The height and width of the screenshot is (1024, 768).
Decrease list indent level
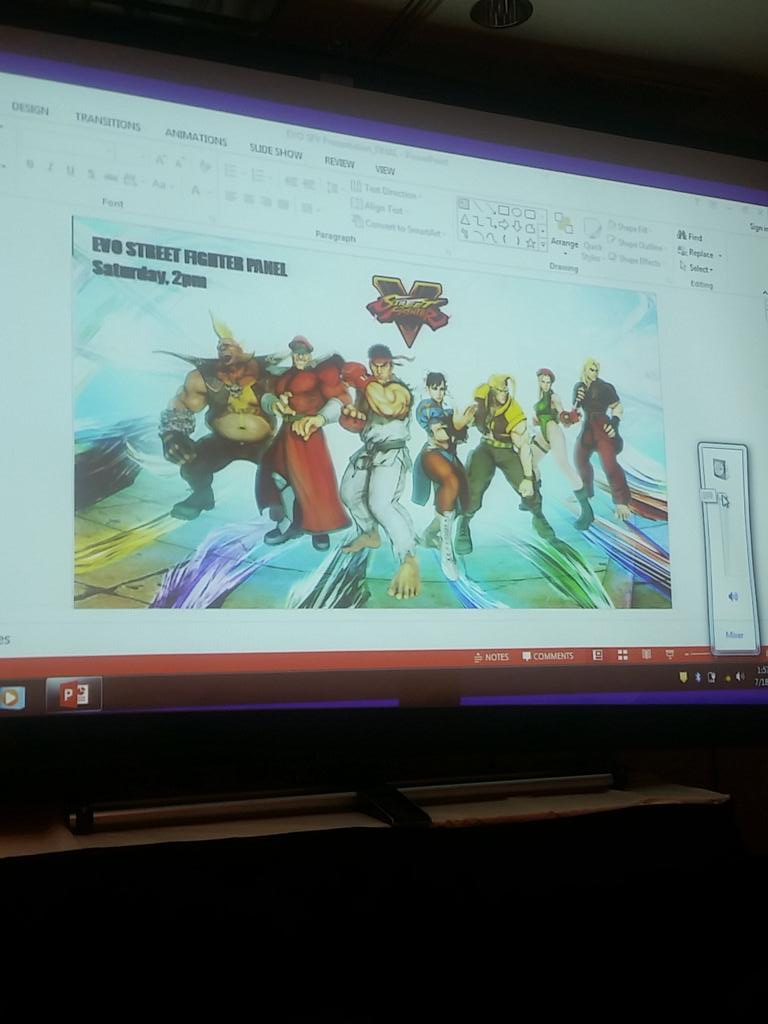pos(290,180)
